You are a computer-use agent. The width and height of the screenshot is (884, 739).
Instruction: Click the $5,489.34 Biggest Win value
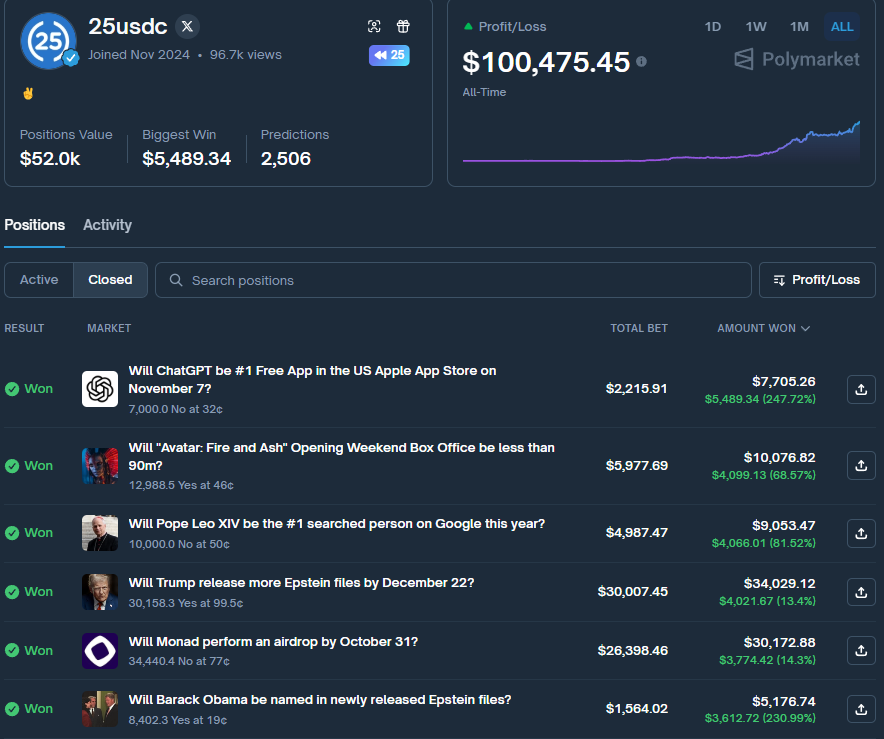(187, 158)
